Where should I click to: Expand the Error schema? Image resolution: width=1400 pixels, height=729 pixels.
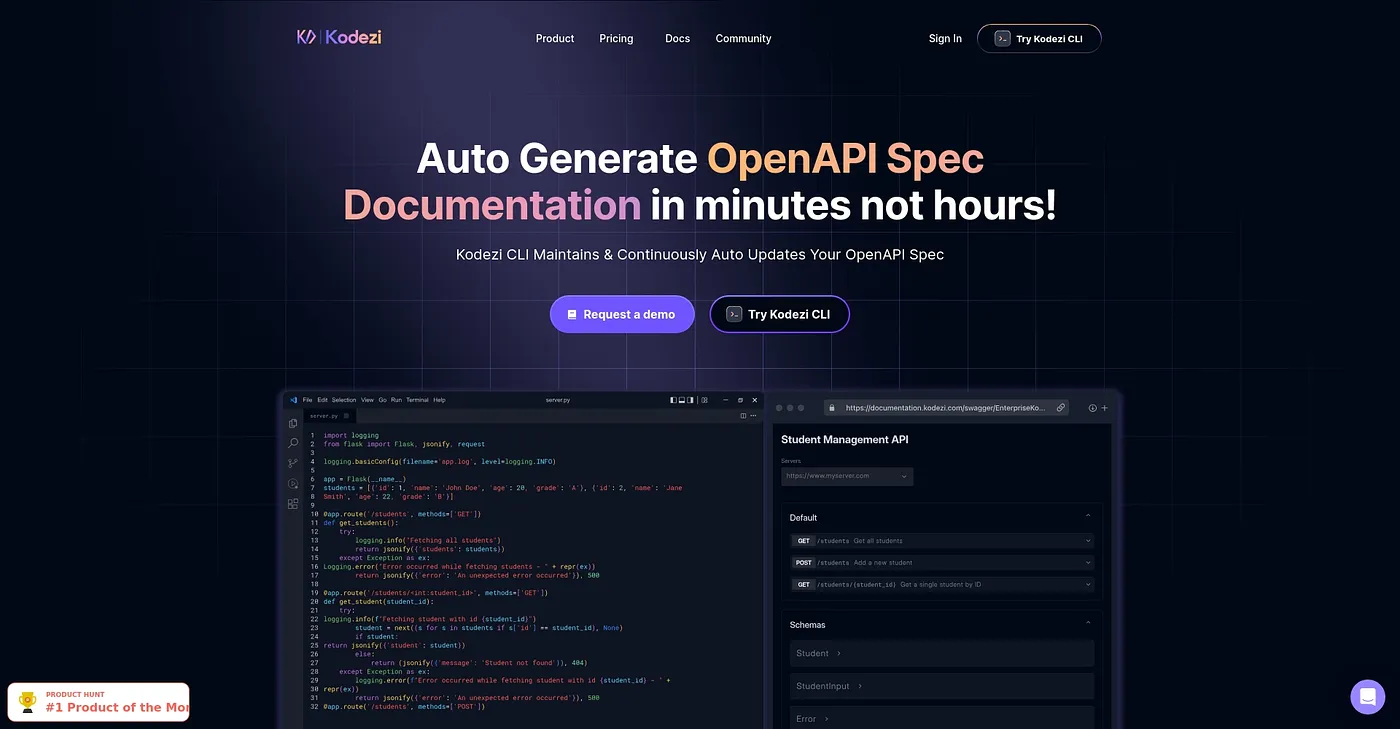(941, 718)
